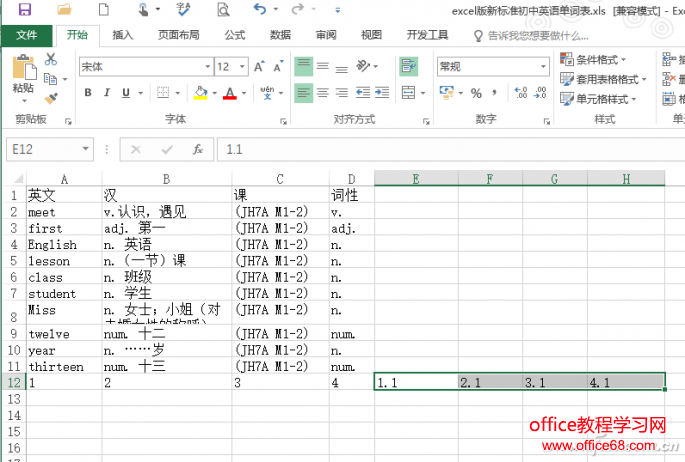Open the wén phonetic guide tool
Screen dimensions: 685x462
[x=267, y=93]
